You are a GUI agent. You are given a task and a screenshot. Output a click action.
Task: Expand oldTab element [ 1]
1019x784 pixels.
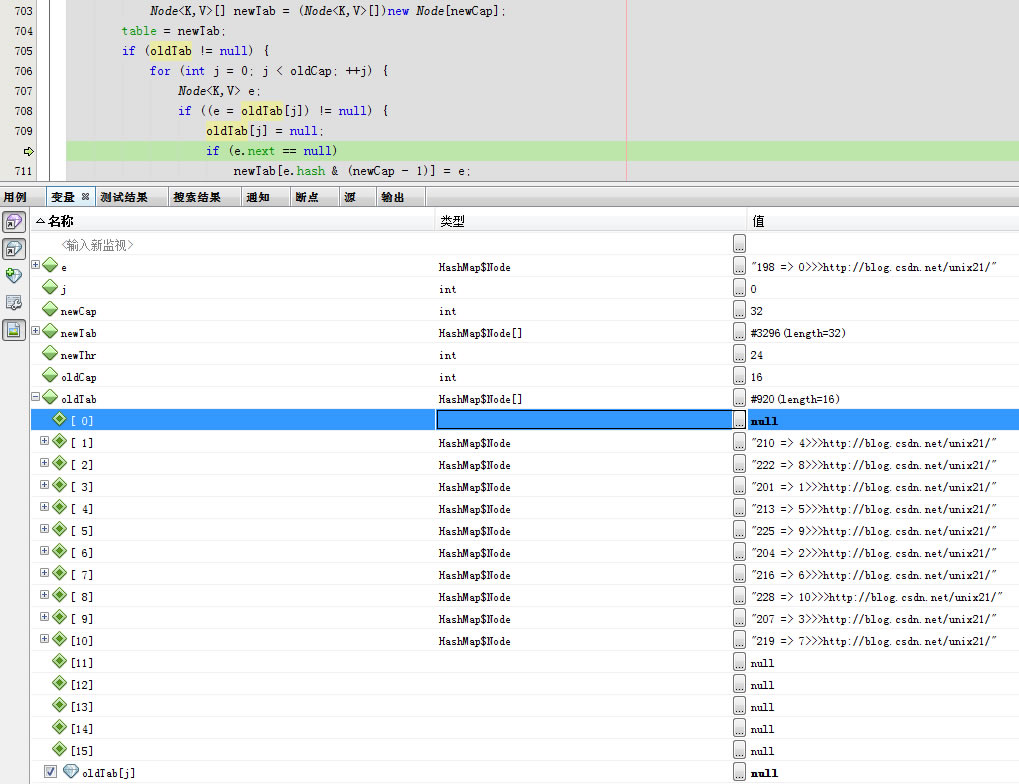tap(44, 441)
